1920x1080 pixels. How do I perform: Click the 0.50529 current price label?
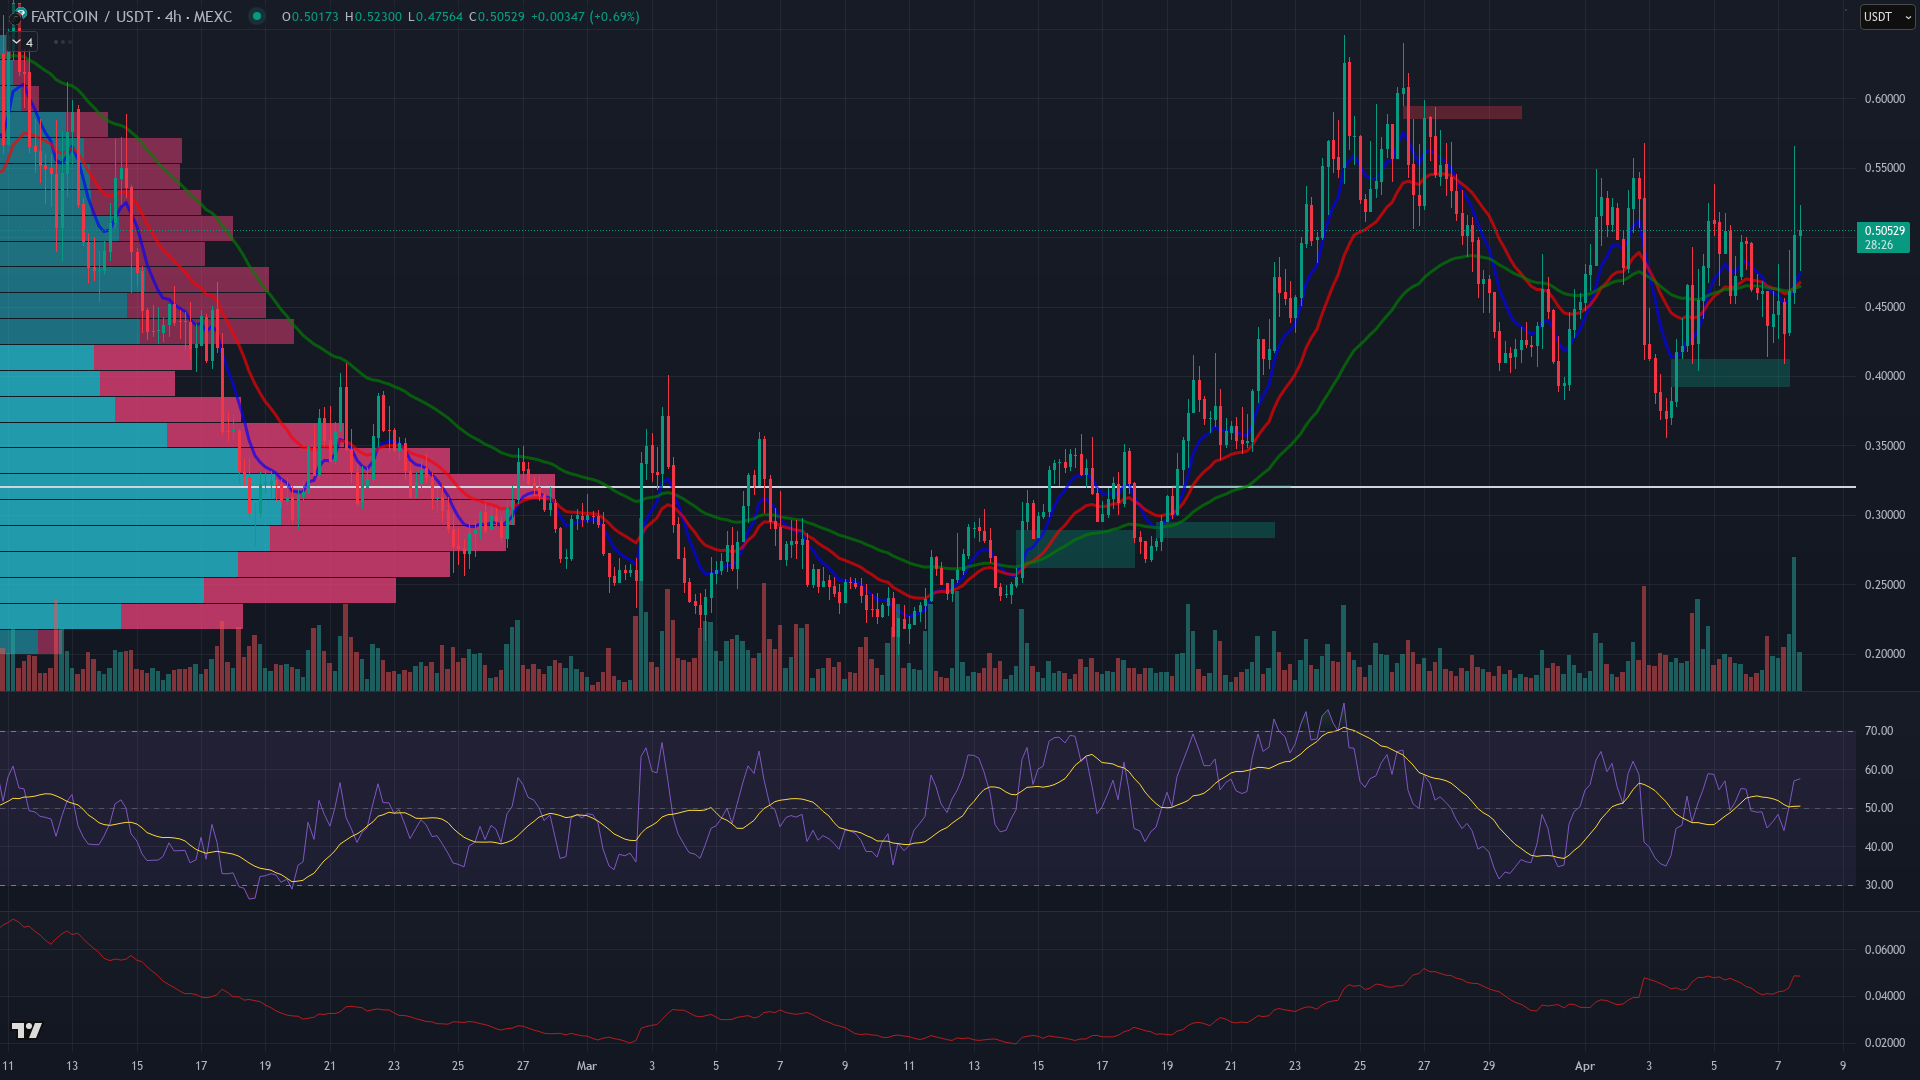(1883, 231)
